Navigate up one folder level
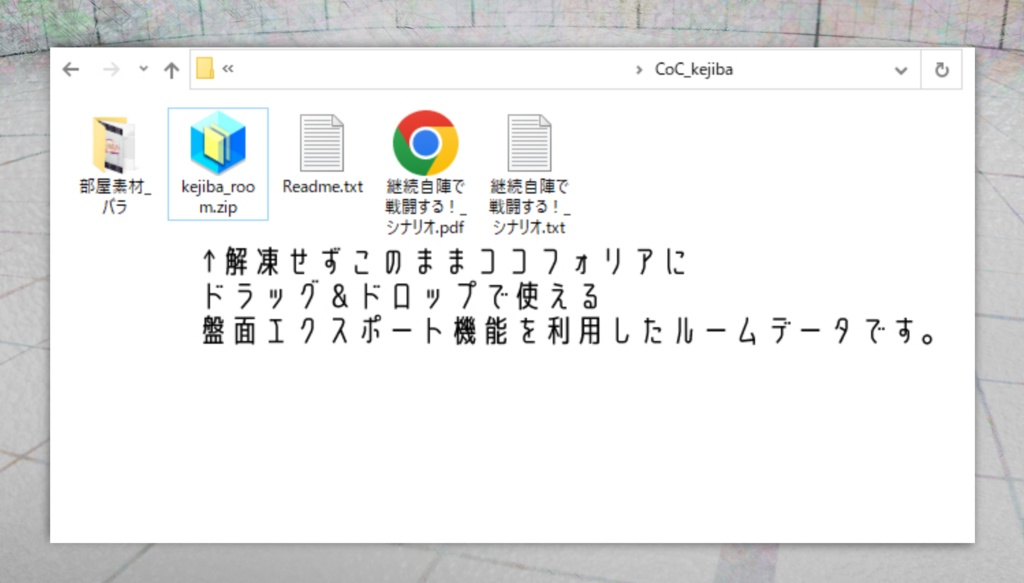Viewport: 1024px width, 583px height. [171, 68]
